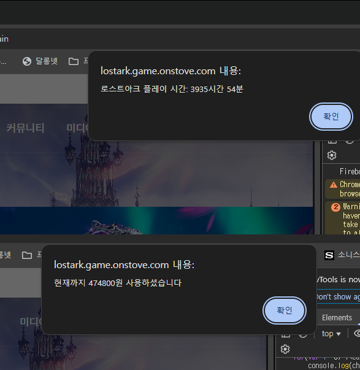Open the 미디어 menu in the lower window
This screenshot has width=360, height=370.
click(31, 322)
